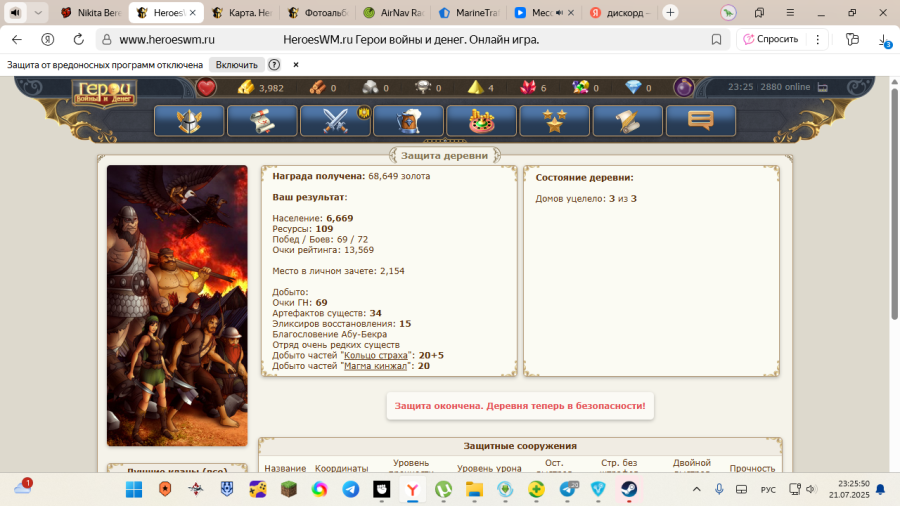Open the gold stars rating menu
This screenshot has height=506, width=900.
pyautogui.click(x=554, y=120)
